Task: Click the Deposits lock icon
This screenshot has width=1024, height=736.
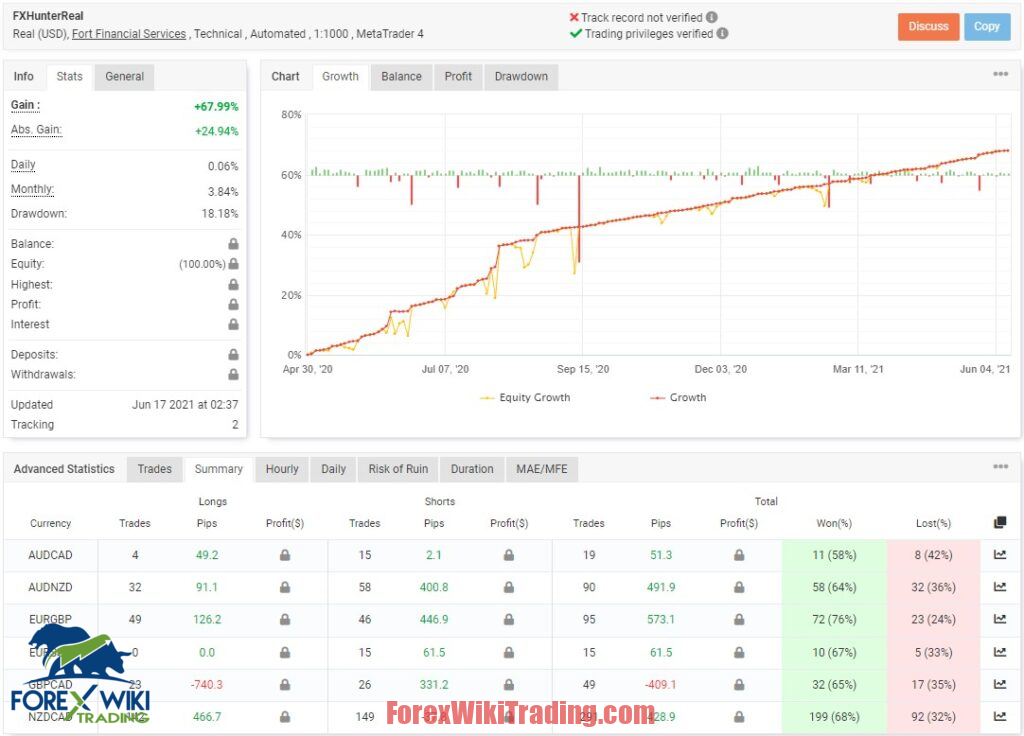Action: point(233,355)
